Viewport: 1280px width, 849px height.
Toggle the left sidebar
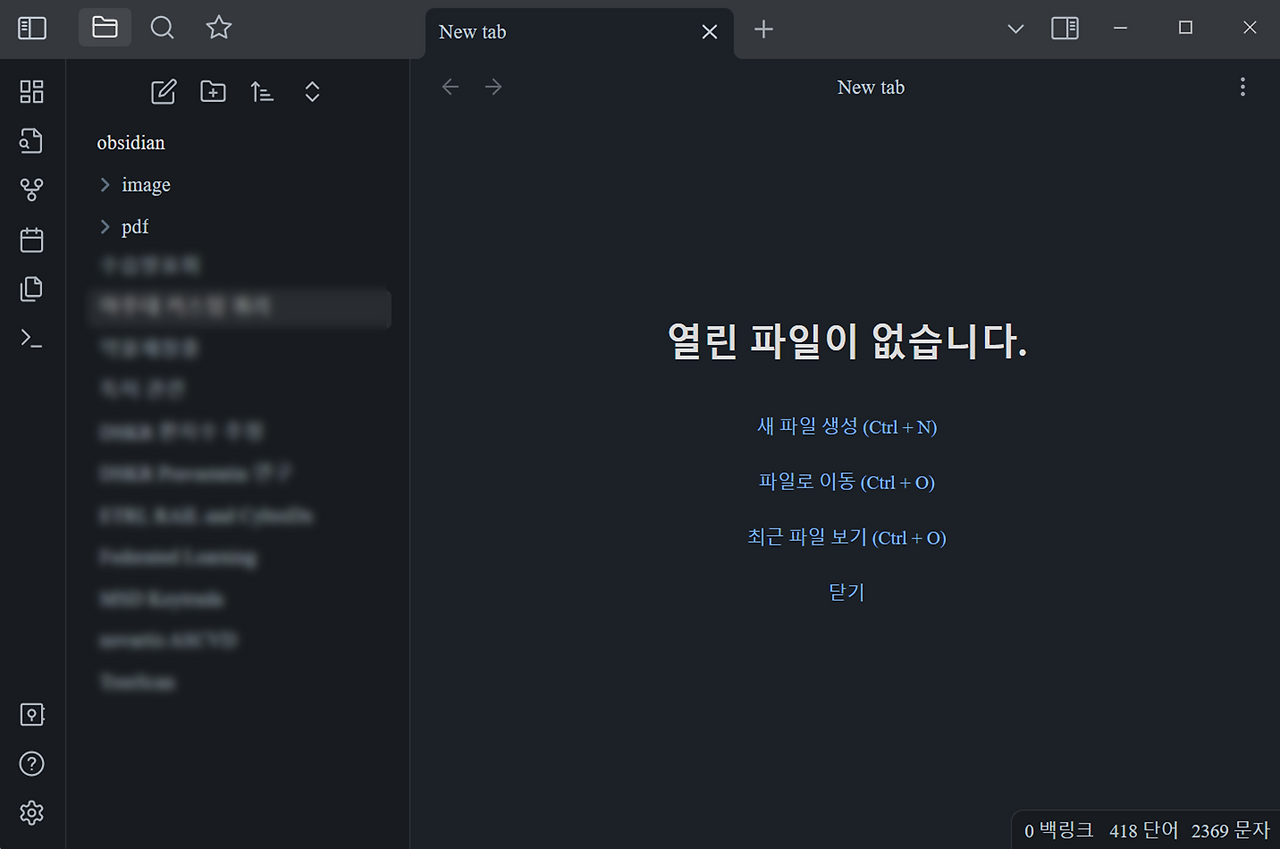point(32,28)
